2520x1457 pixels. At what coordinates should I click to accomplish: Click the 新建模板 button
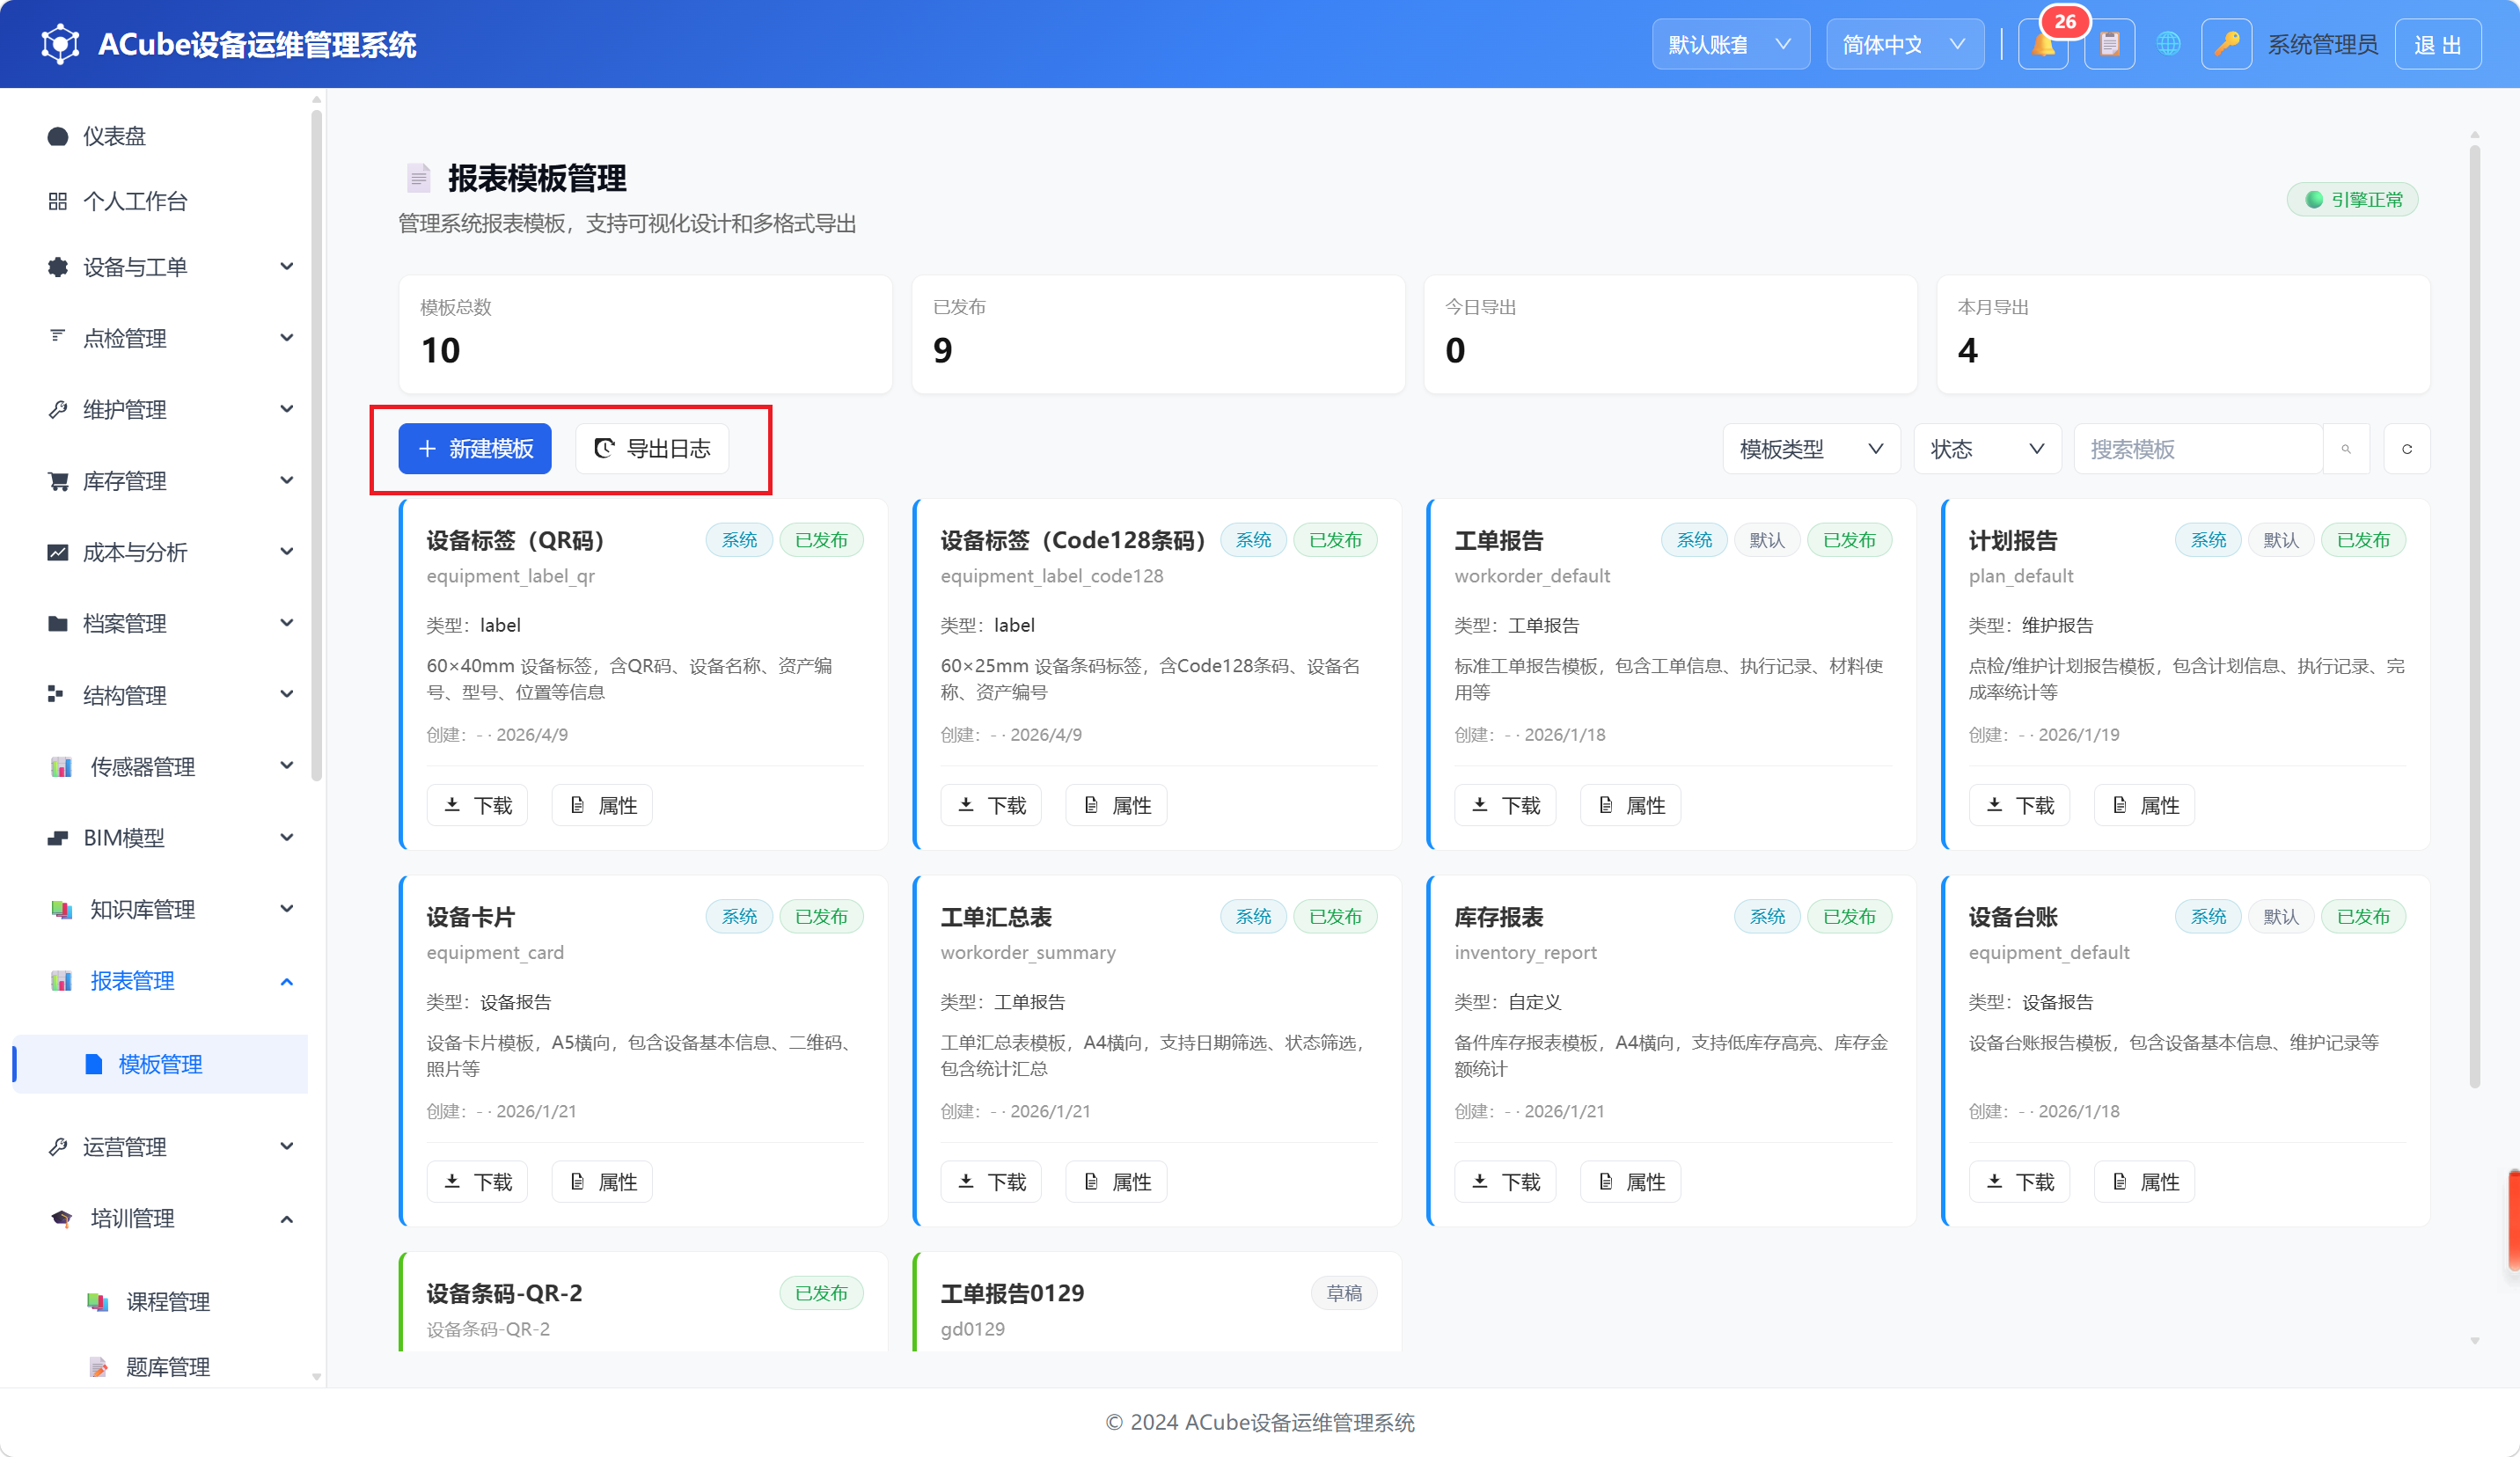pyautogui.click(x=475, y=449)
